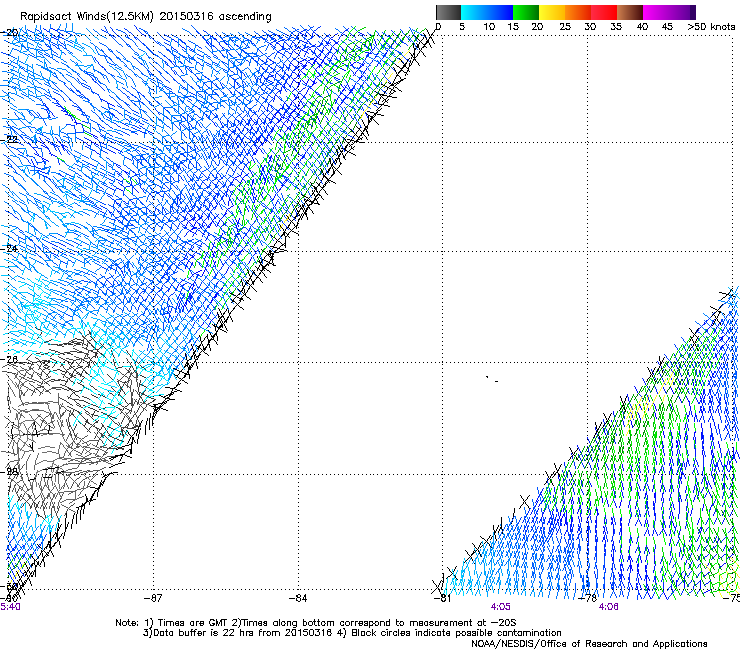Select the red 30-35 knots color swatch
Image resolution: width=740 pixels, height=650 pixels.
604,12
